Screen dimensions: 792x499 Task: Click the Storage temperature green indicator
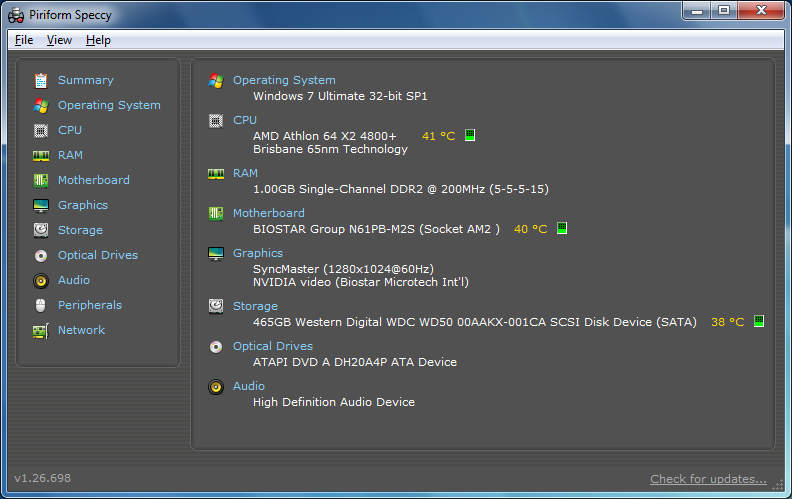point(760,322)
